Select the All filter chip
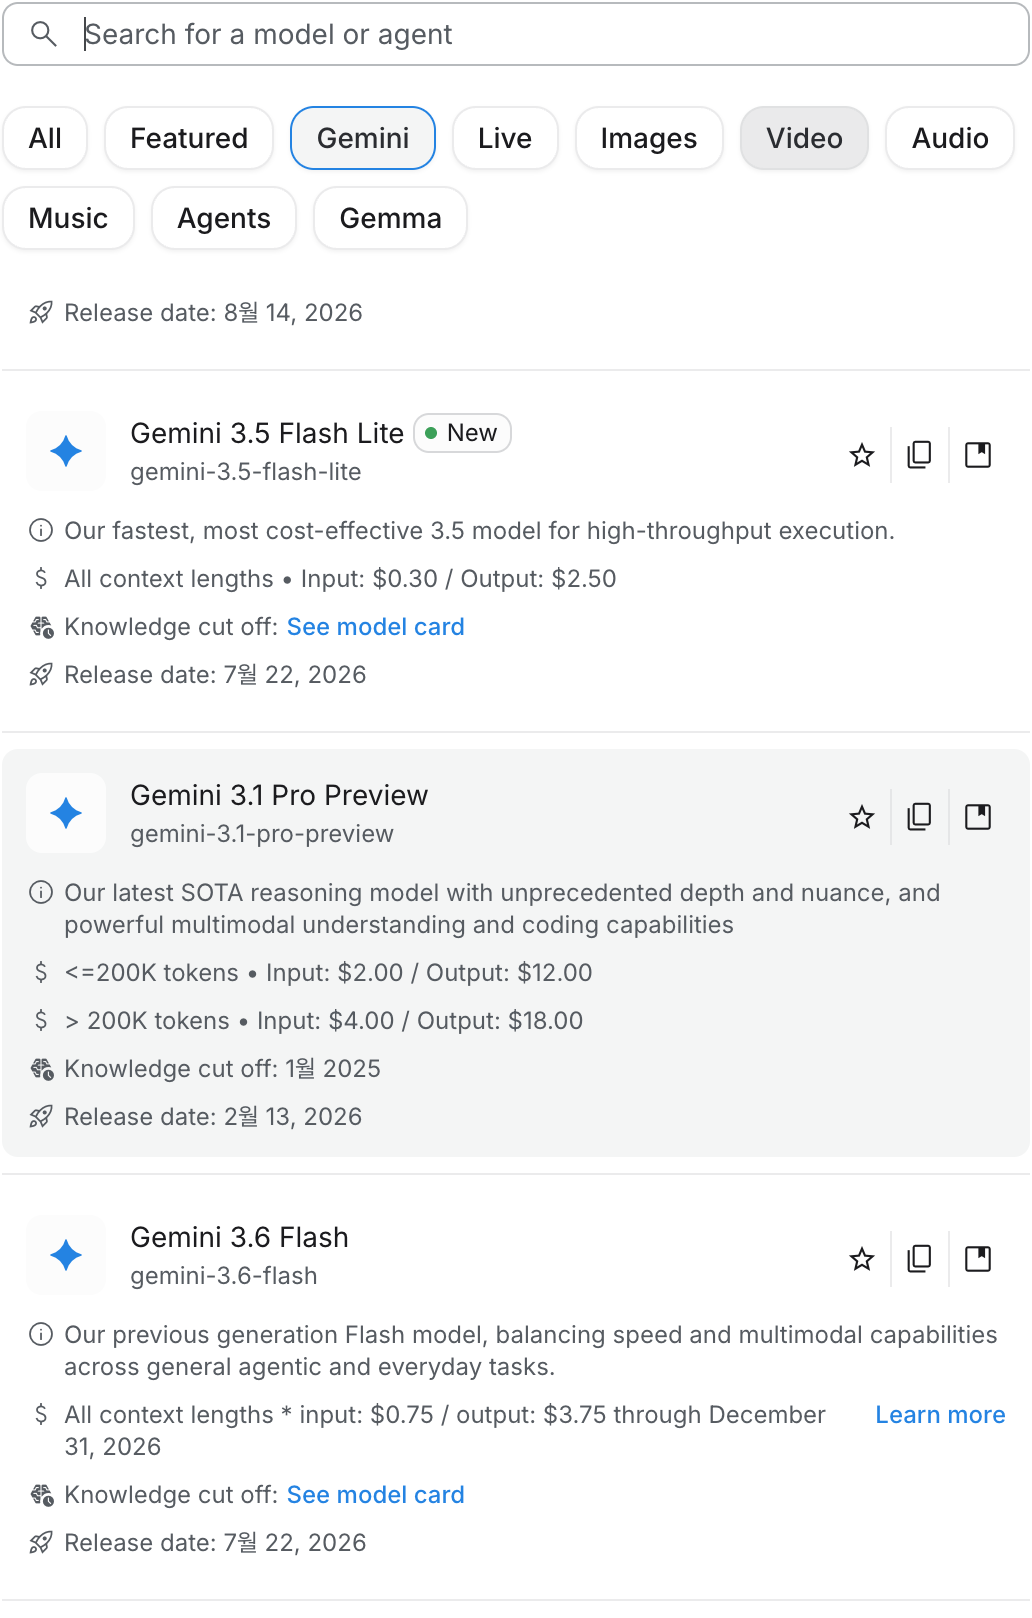 (x=45, y=138)
